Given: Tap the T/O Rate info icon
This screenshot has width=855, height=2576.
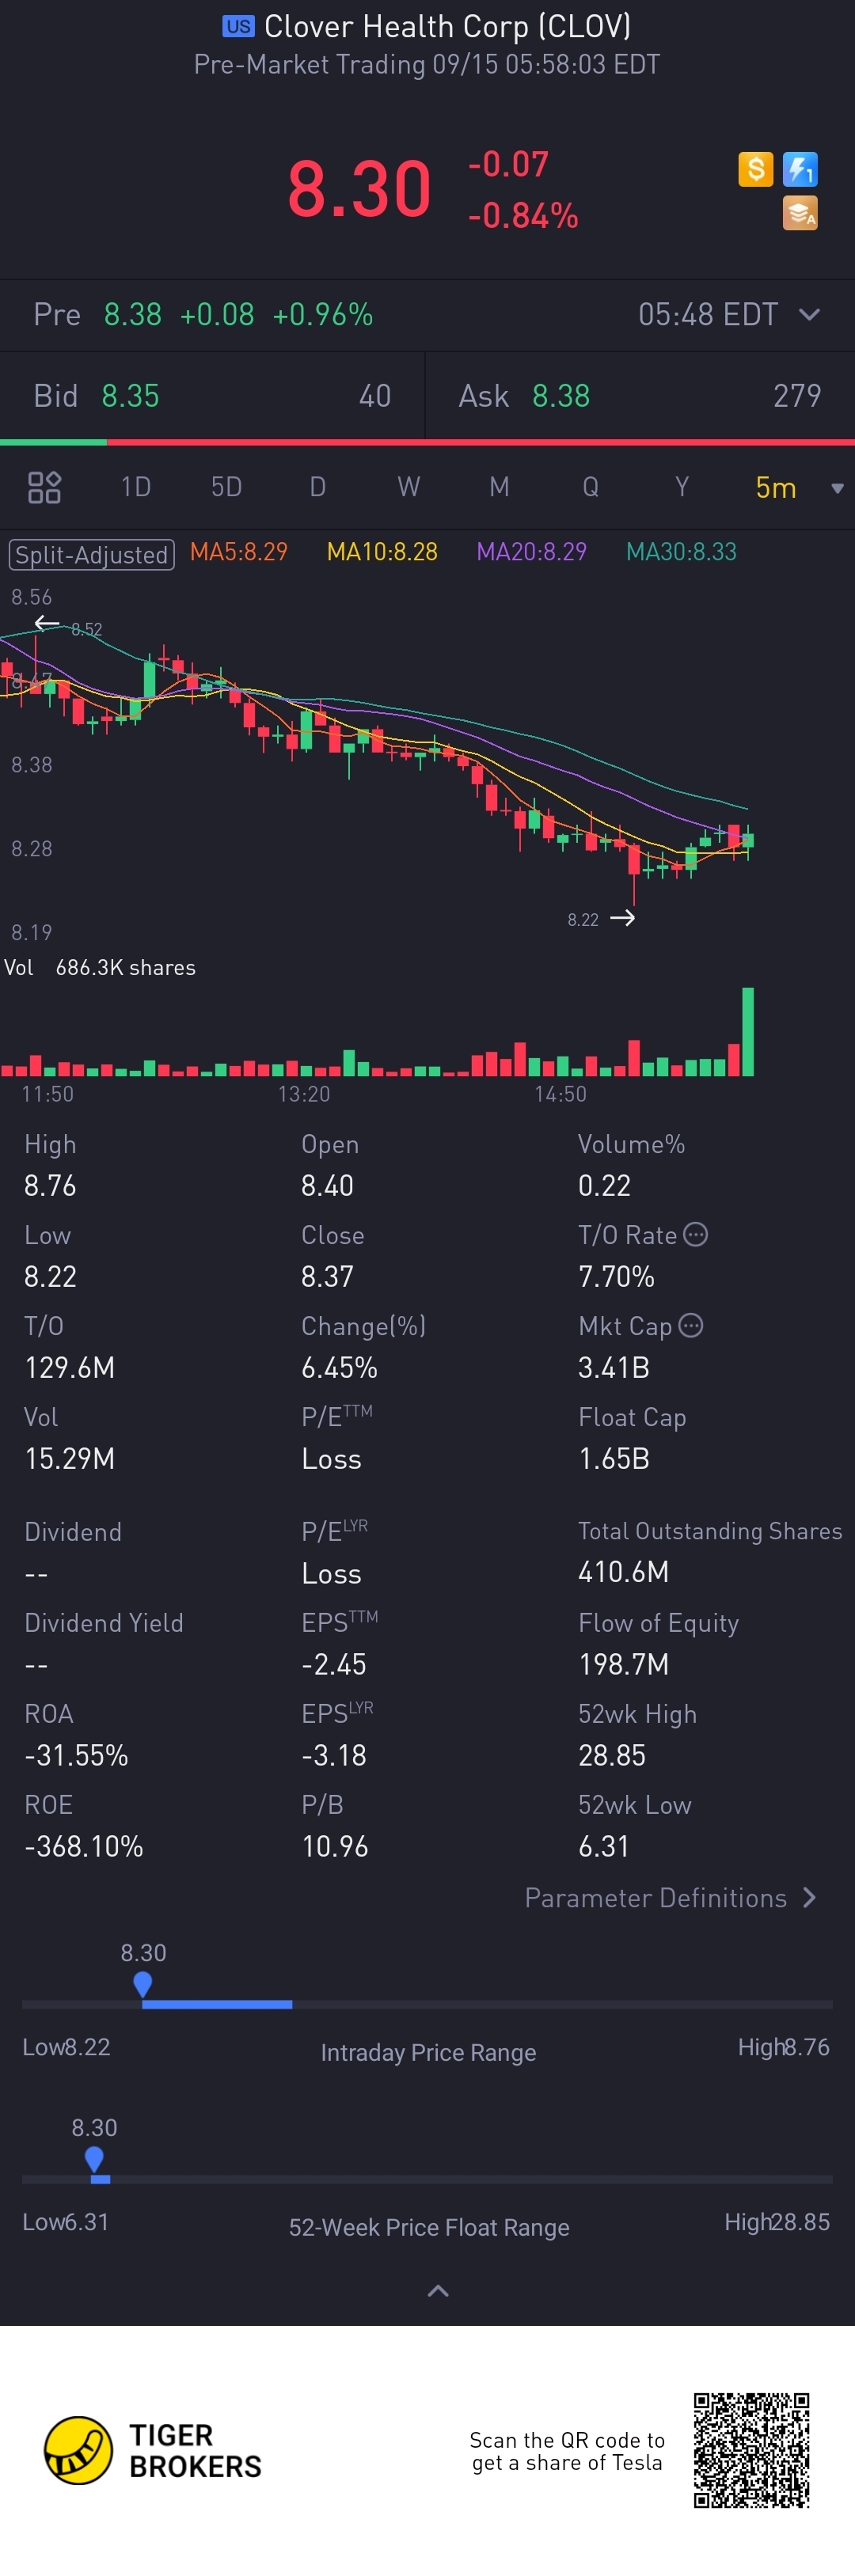Looking at the screenshot, I should [x=696, y=1234].
